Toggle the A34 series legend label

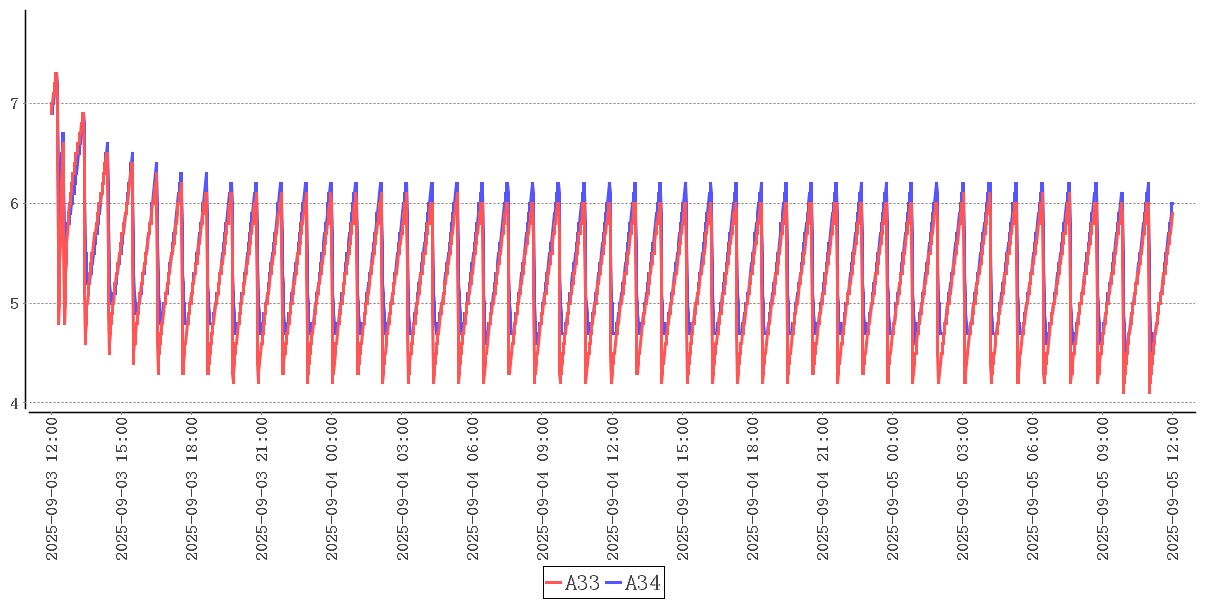coord(642,583)
